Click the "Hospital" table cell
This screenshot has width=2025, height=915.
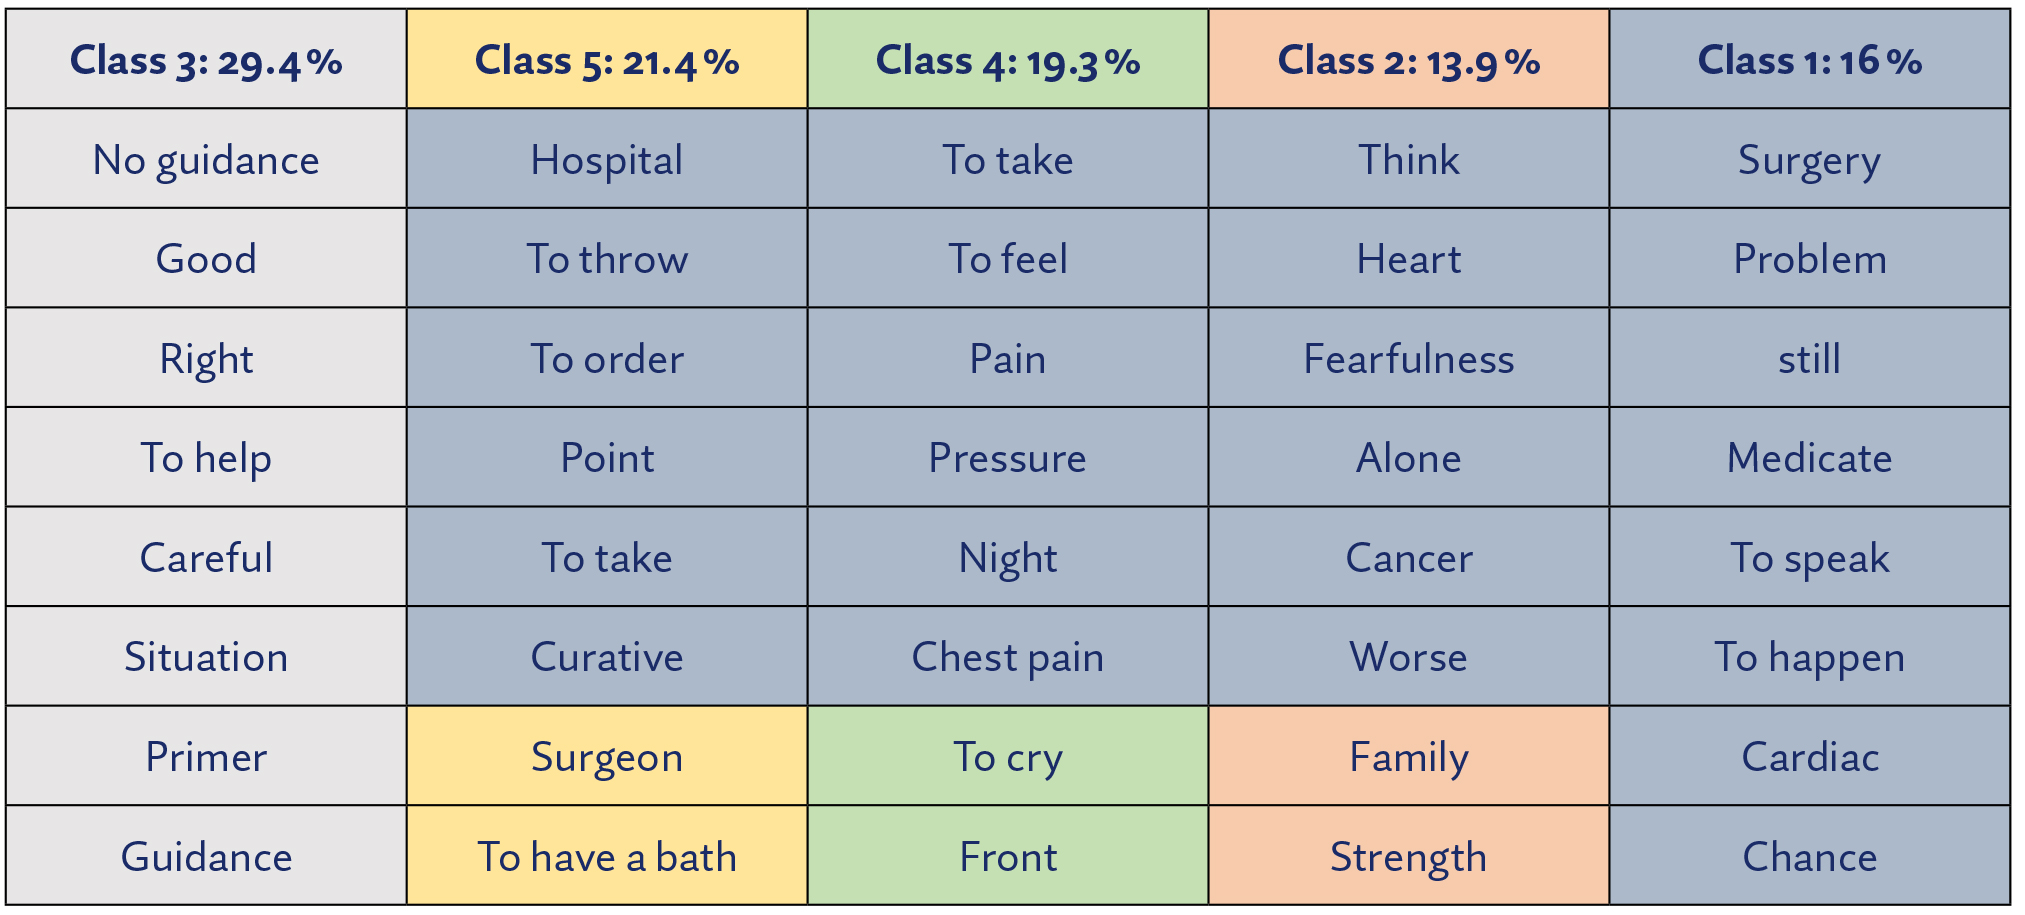tap(607, 160)
